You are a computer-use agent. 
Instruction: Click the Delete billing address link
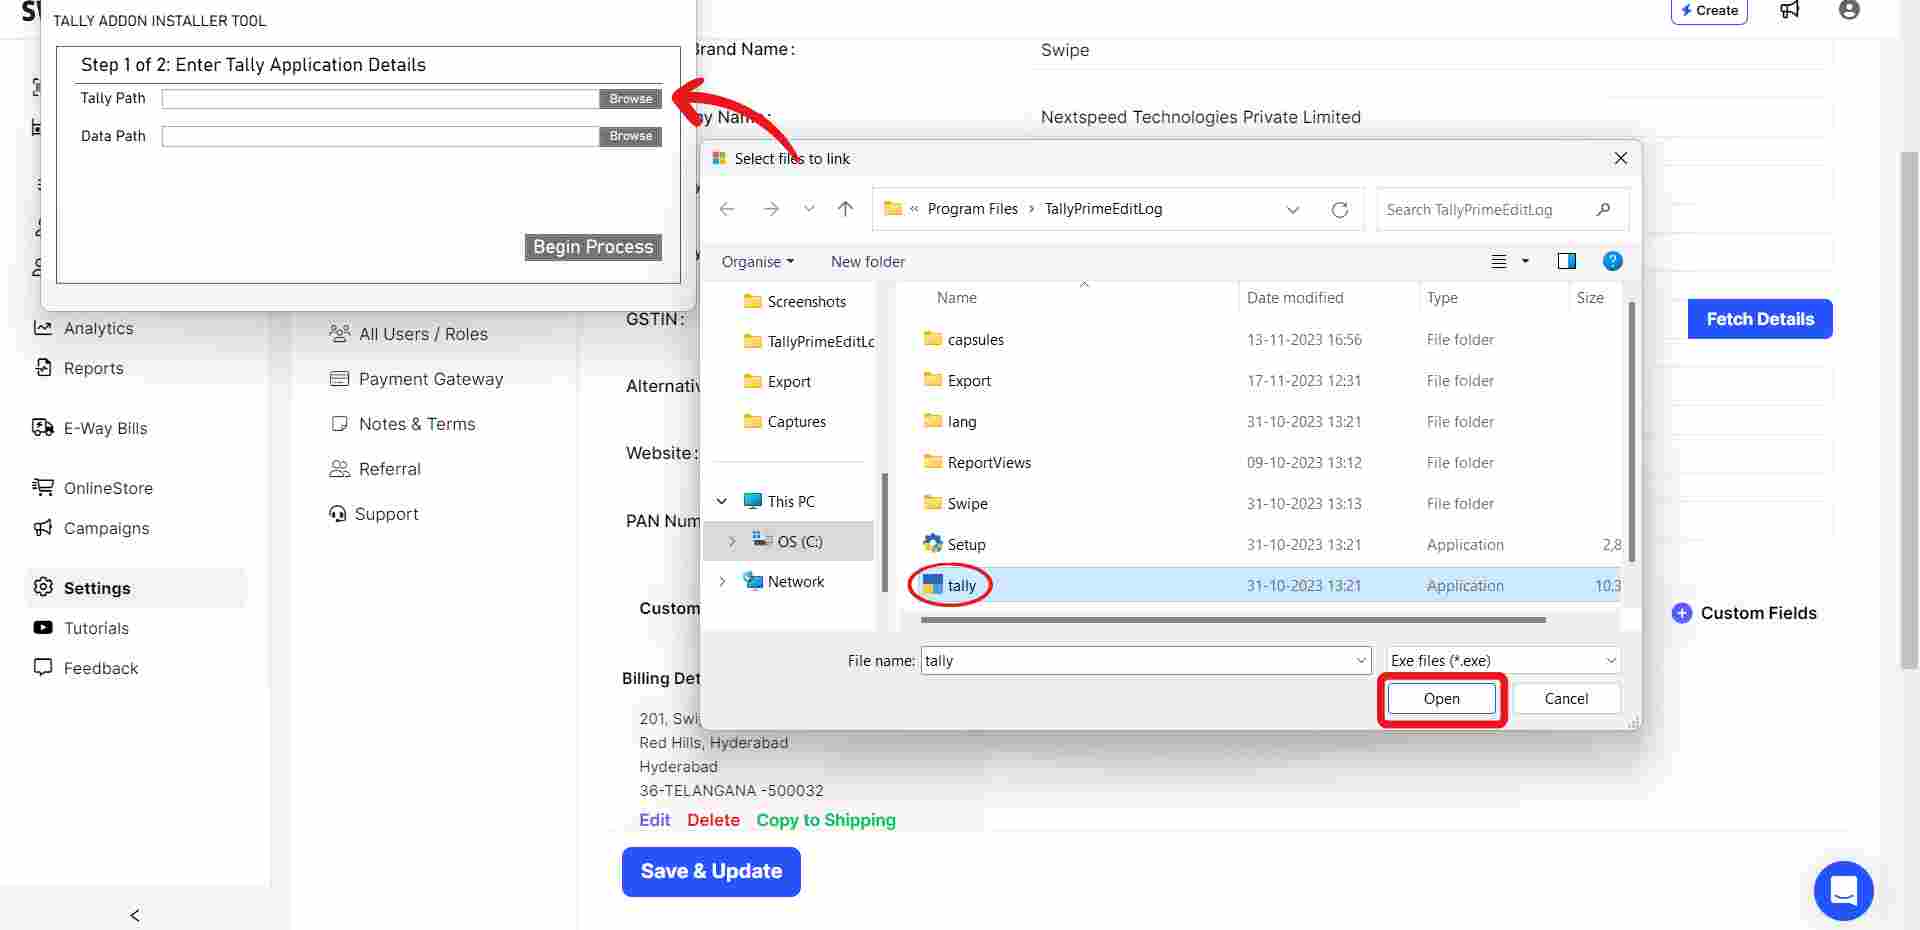713,820
